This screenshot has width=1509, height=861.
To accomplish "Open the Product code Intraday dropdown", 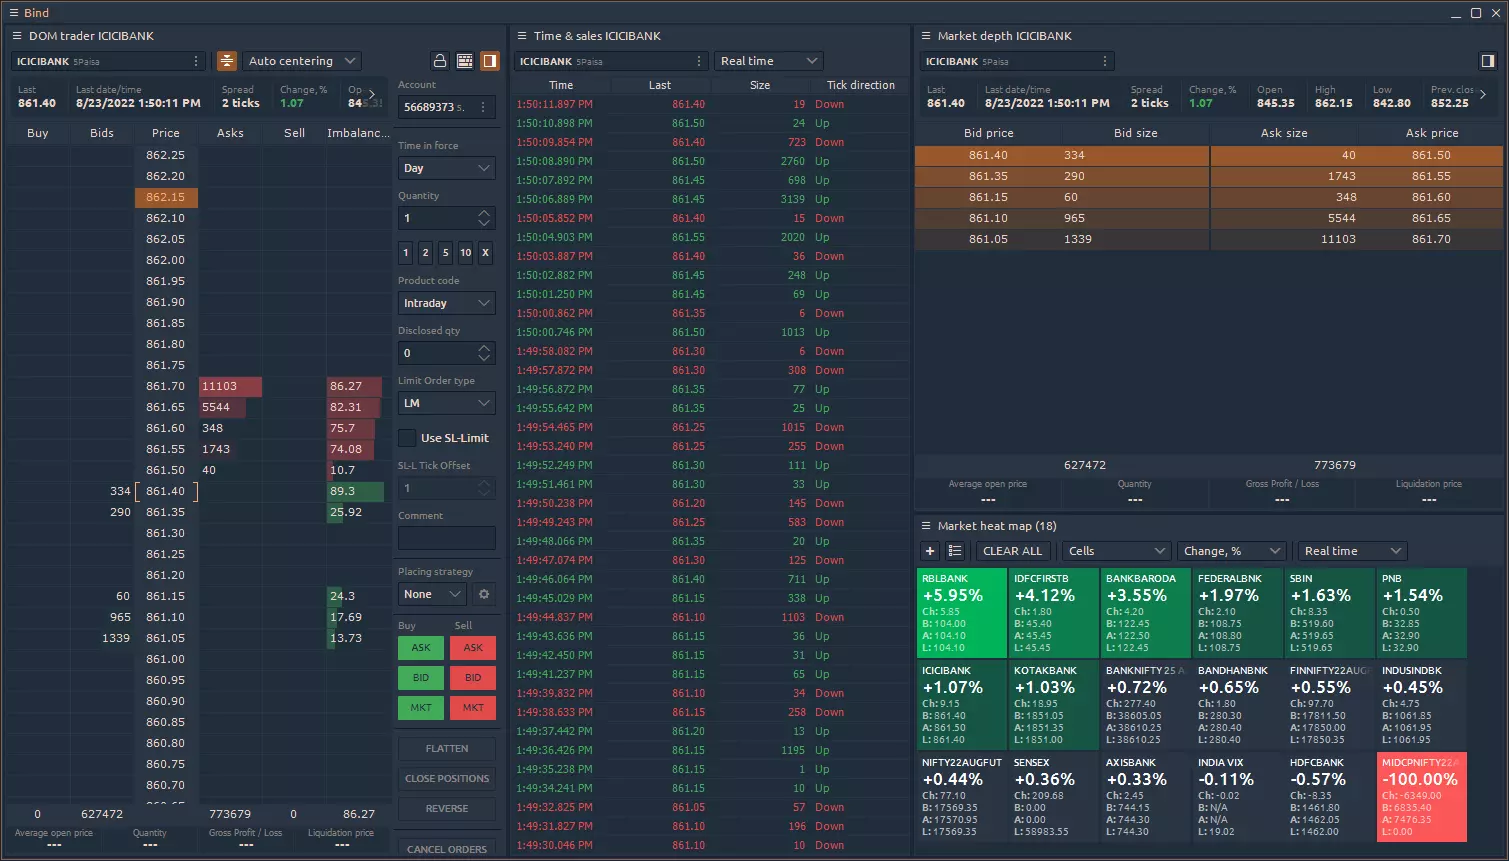I will [447, 303].
